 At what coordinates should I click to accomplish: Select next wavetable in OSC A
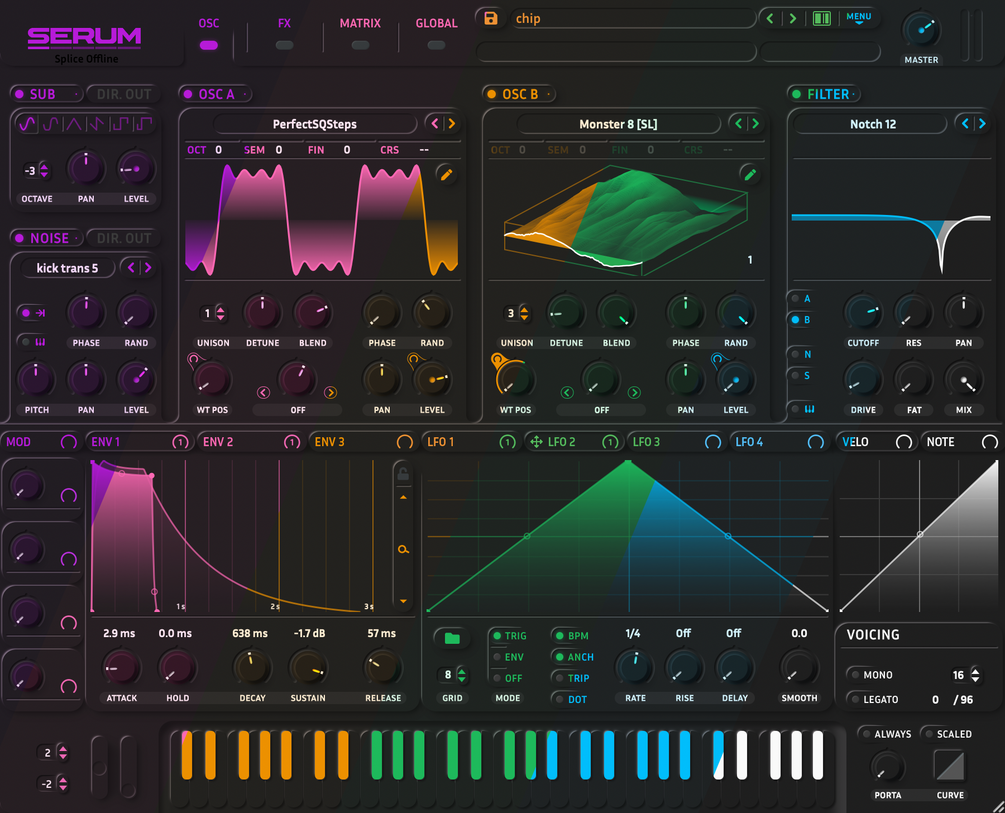pos(452,123)
